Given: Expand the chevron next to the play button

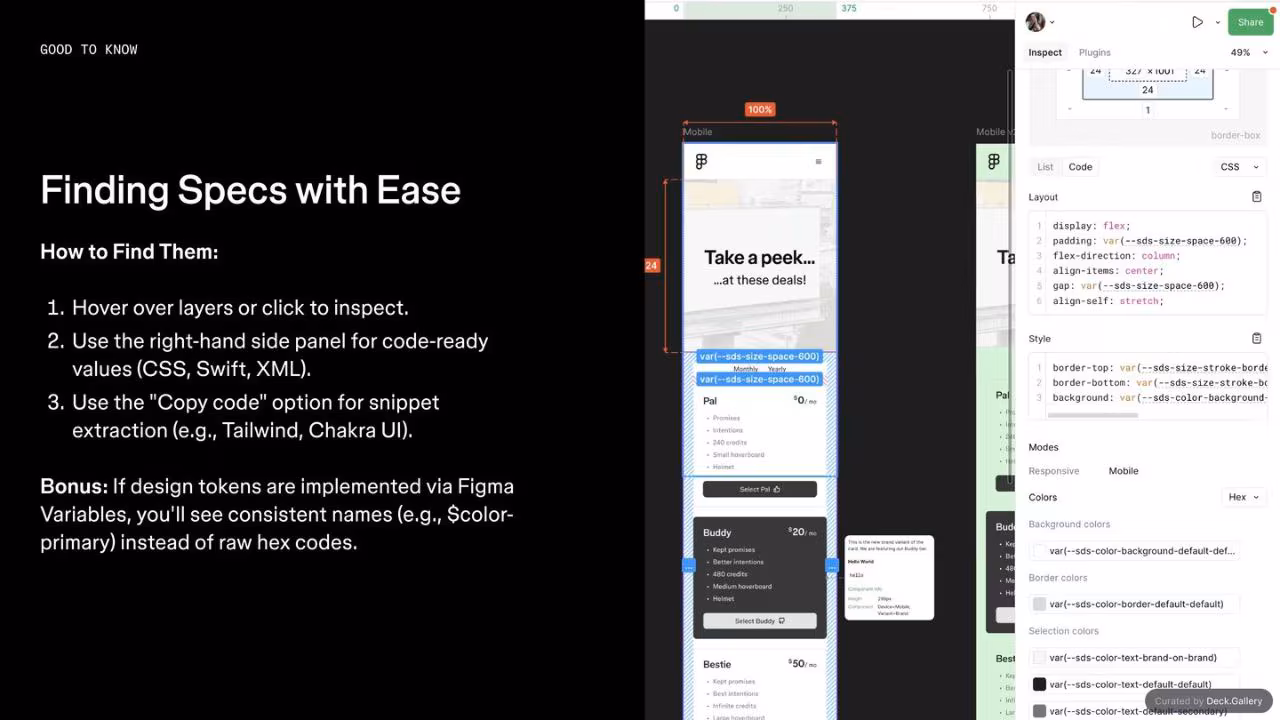Looking at the screenshot, I should coord(1217,22).
